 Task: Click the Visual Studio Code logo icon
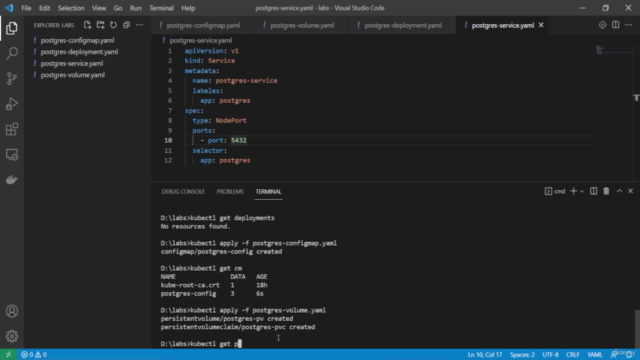click(x=9, y=8)
